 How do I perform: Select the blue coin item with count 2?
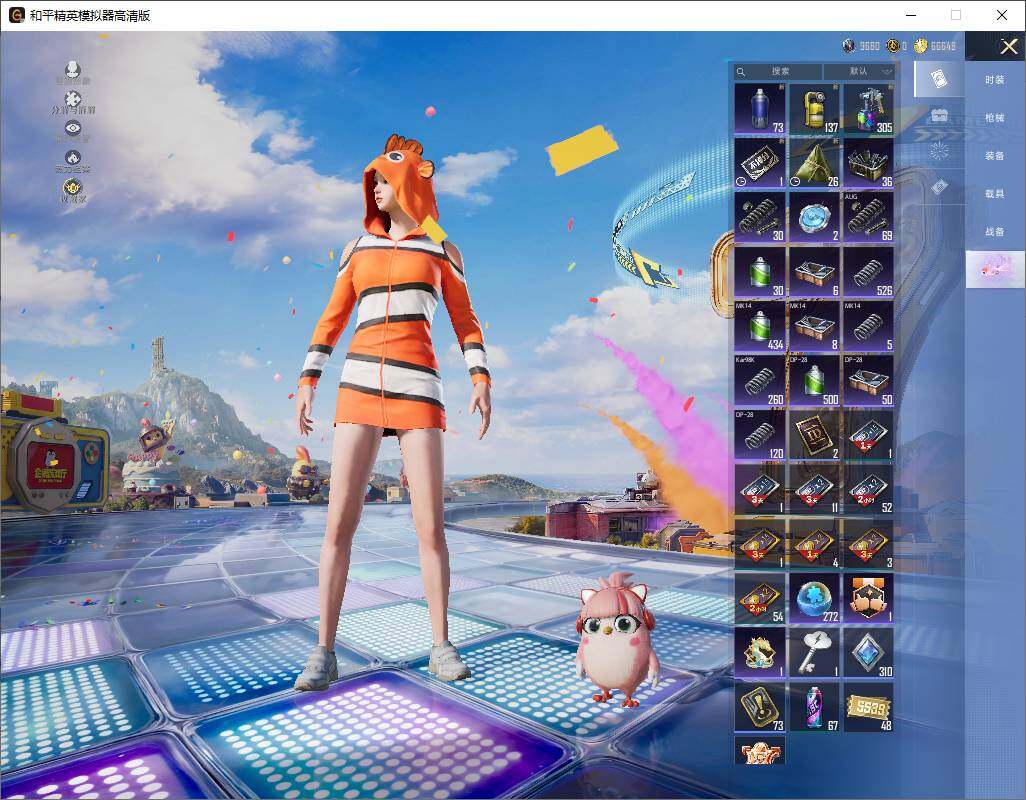click(x=814, y=217)
